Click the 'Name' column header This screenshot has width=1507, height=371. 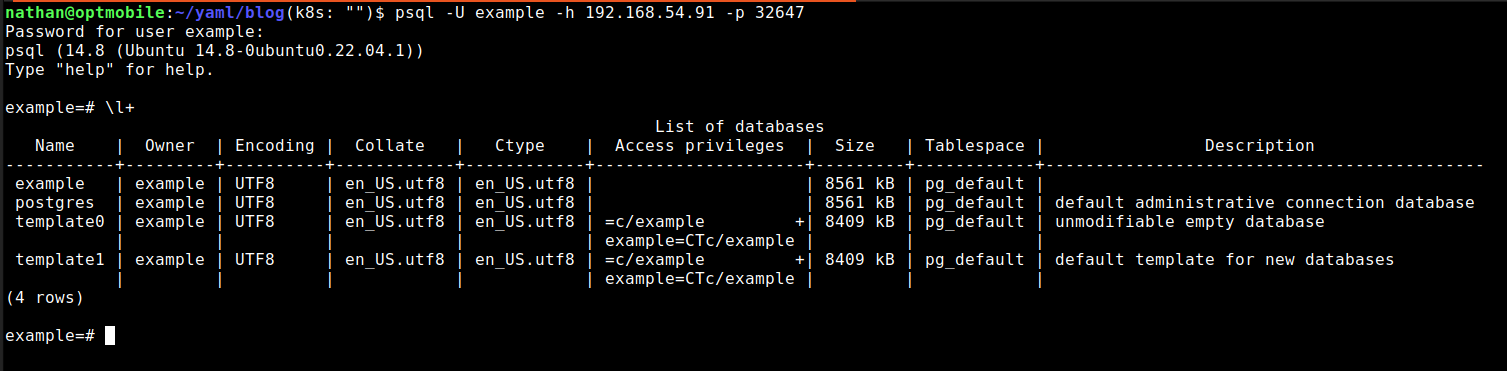click(x=55, y=146)
